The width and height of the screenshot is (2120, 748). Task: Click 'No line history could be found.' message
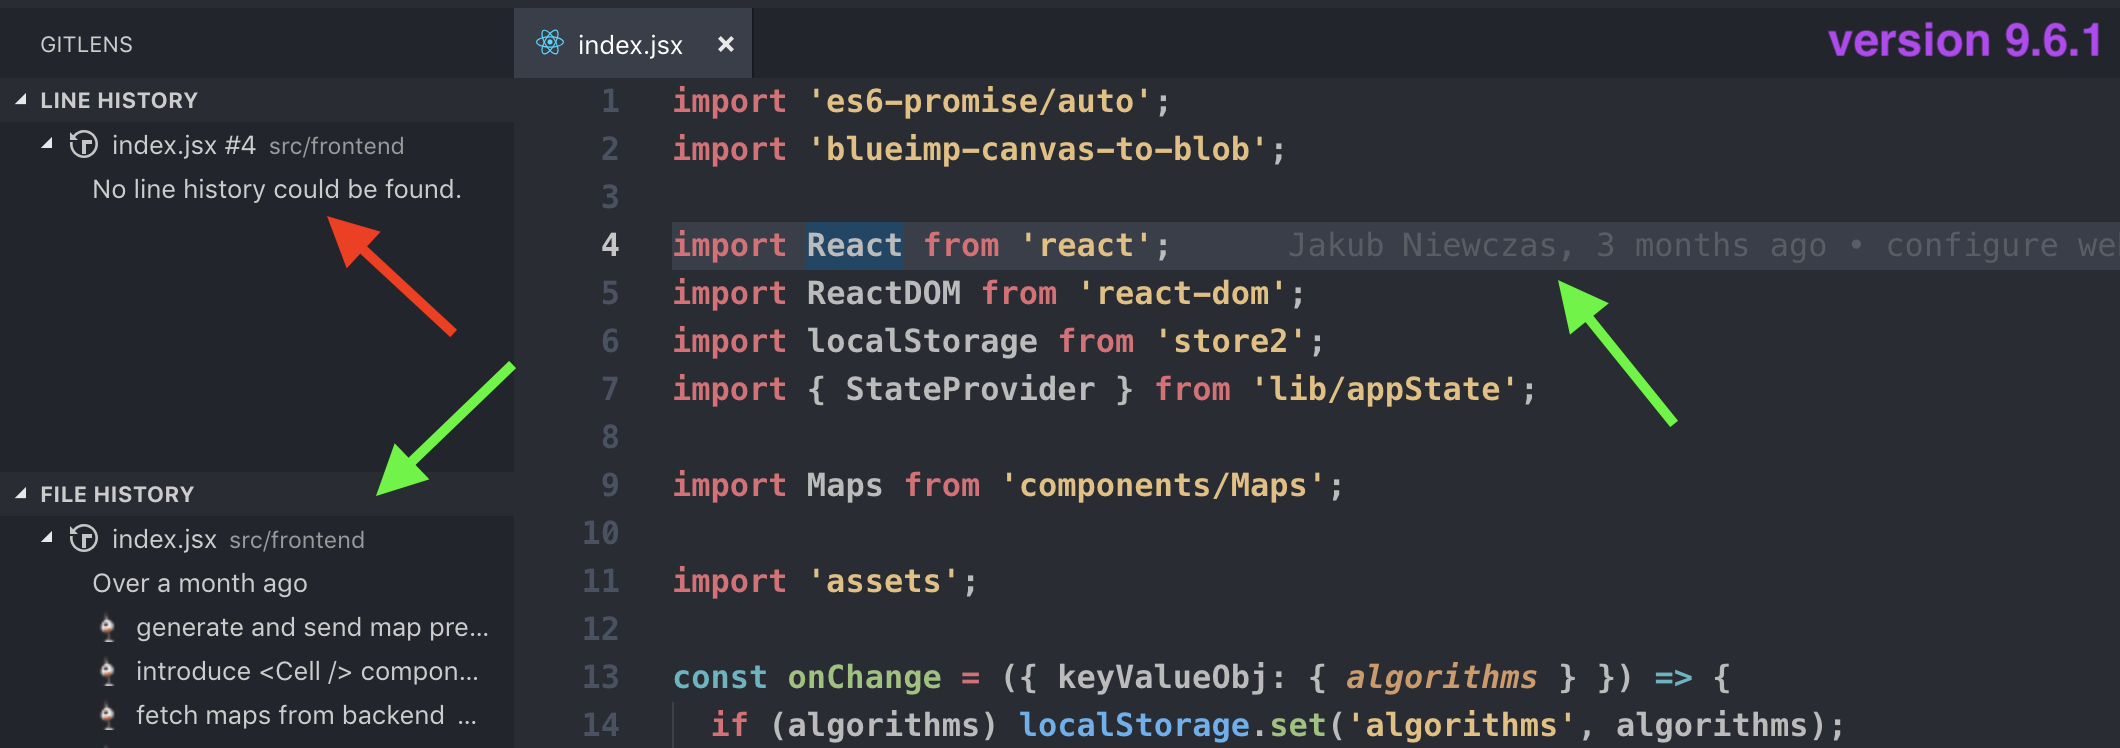coord(277,189)
